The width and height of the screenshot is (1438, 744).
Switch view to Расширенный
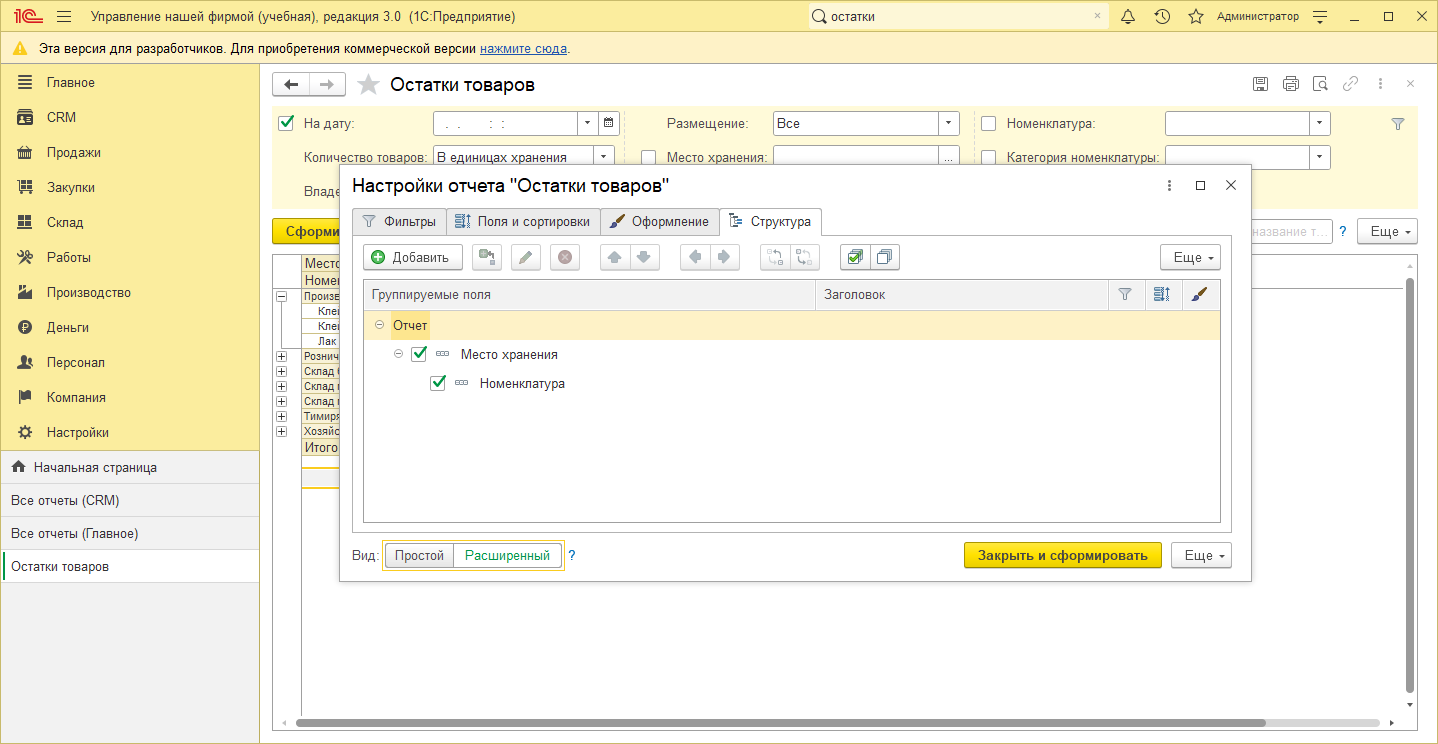tap(507, 555)
